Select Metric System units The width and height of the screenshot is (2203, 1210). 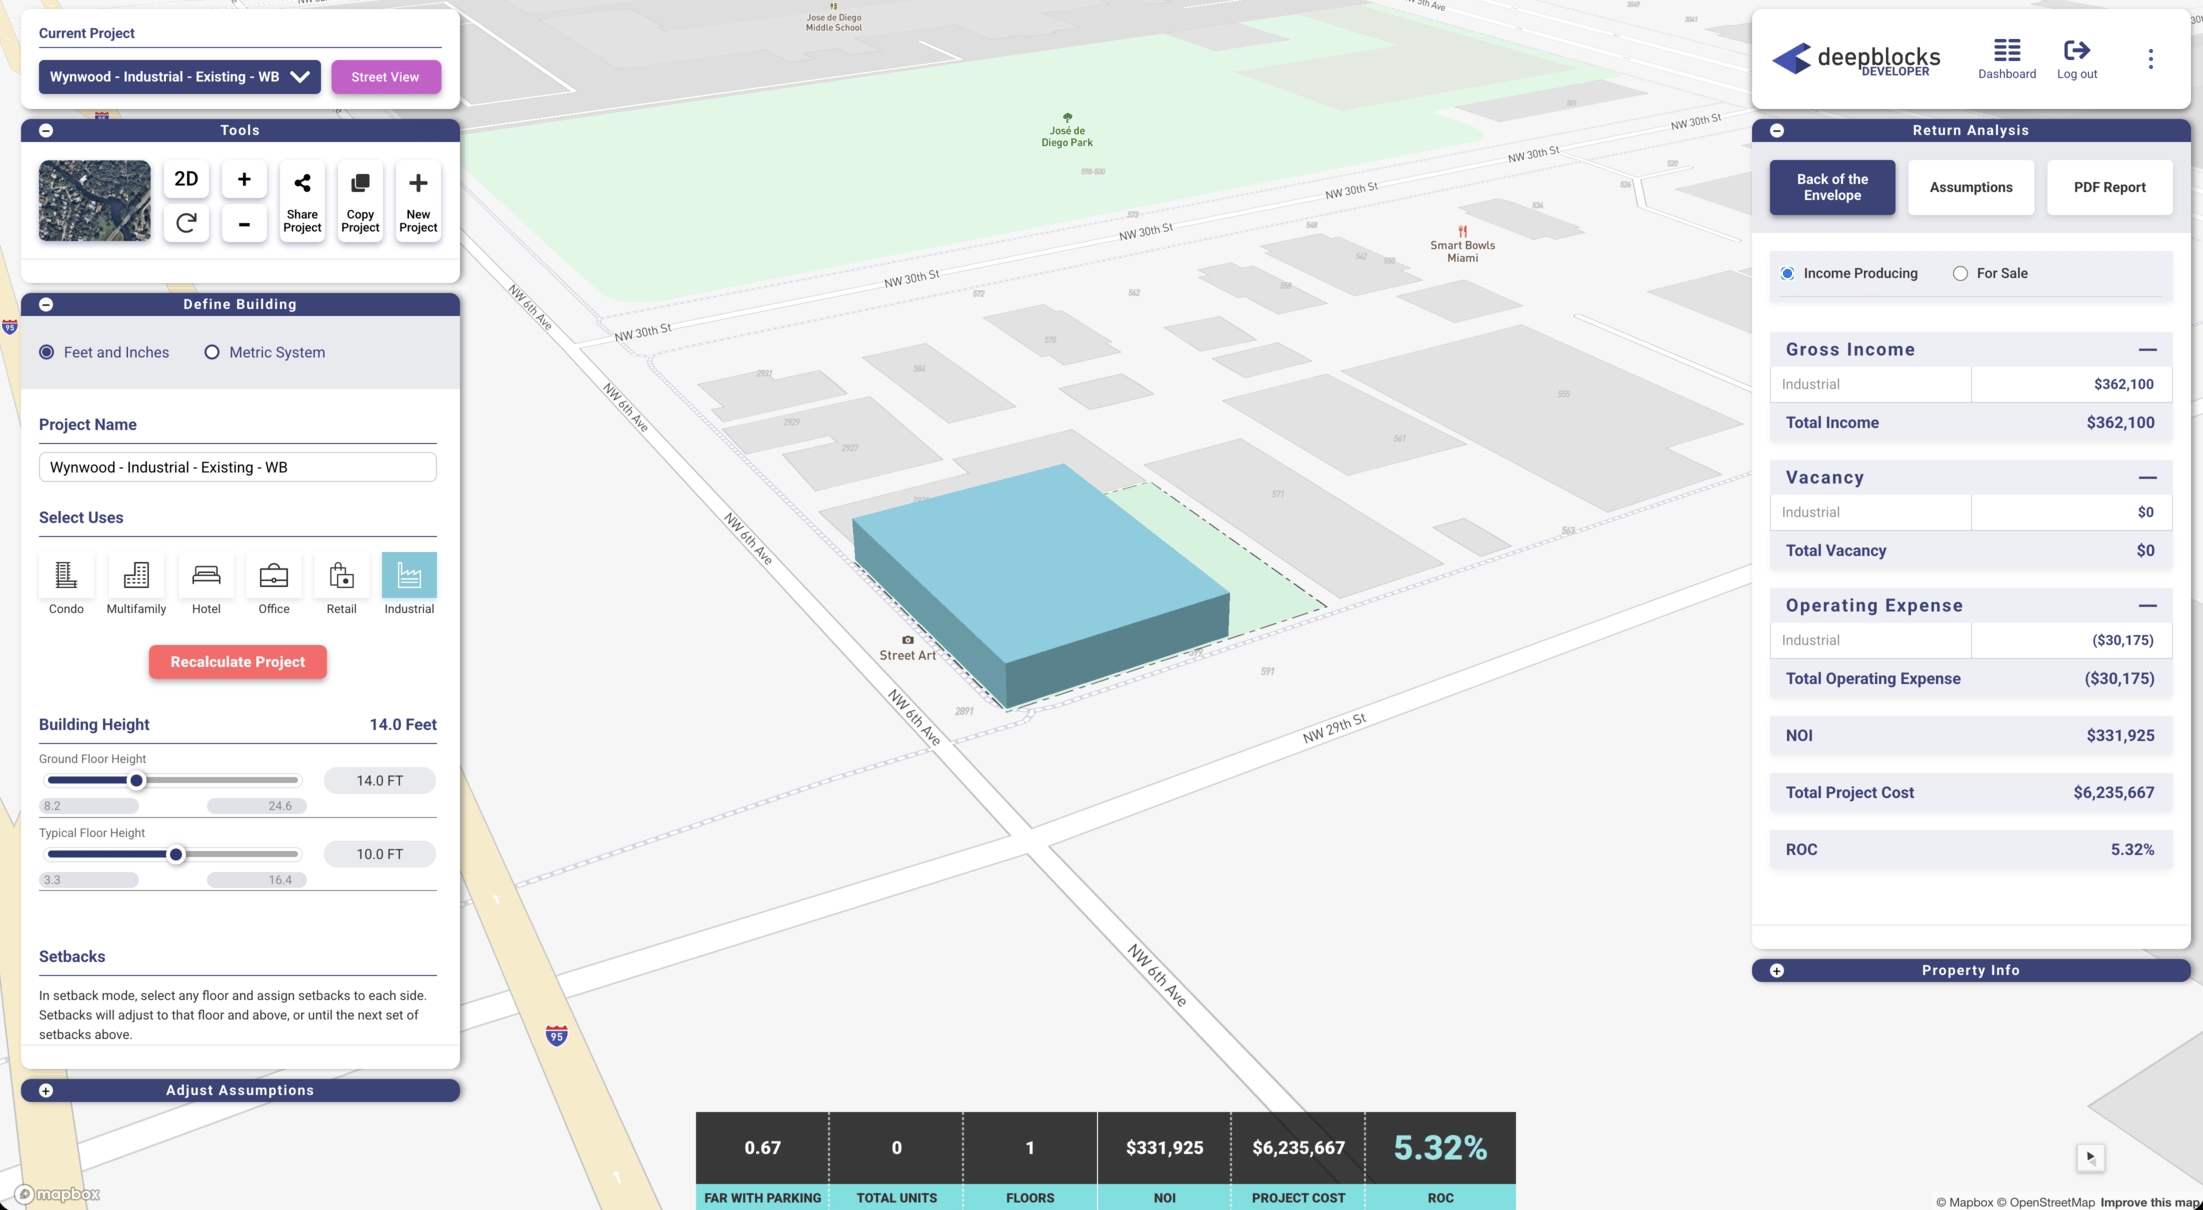click(212, 352)
